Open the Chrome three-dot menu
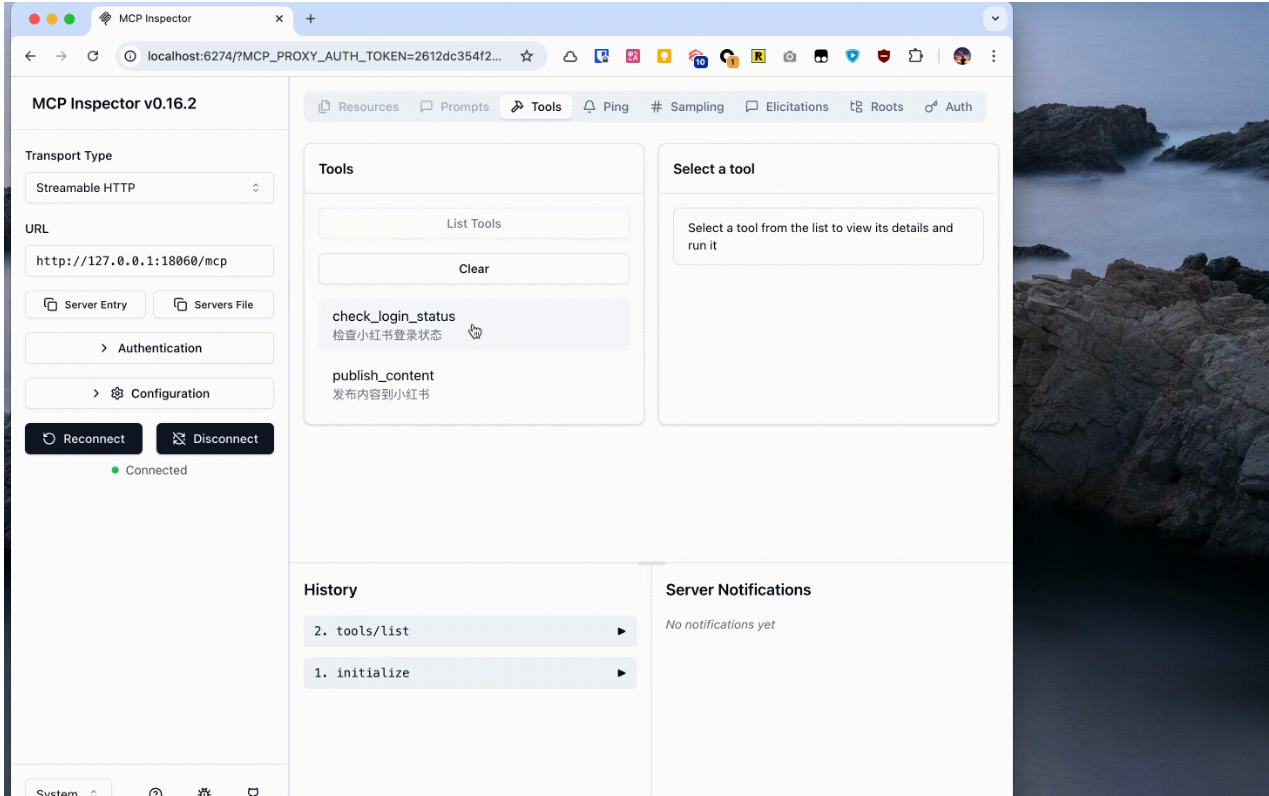This screenshot has height=796, width=1269. click(x=993, y=56)
